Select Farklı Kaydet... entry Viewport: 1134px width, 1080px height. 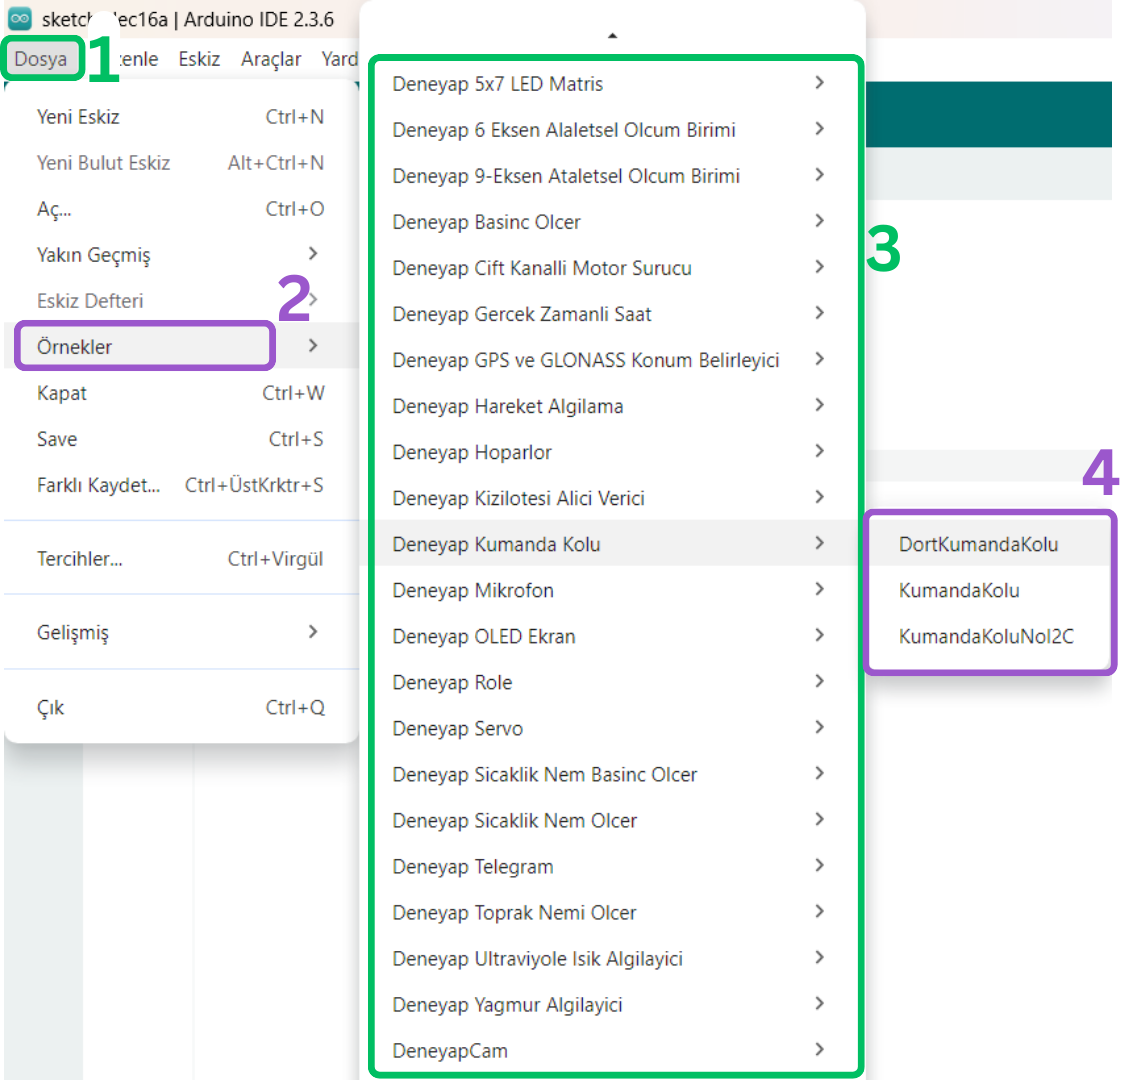point(181,485)
